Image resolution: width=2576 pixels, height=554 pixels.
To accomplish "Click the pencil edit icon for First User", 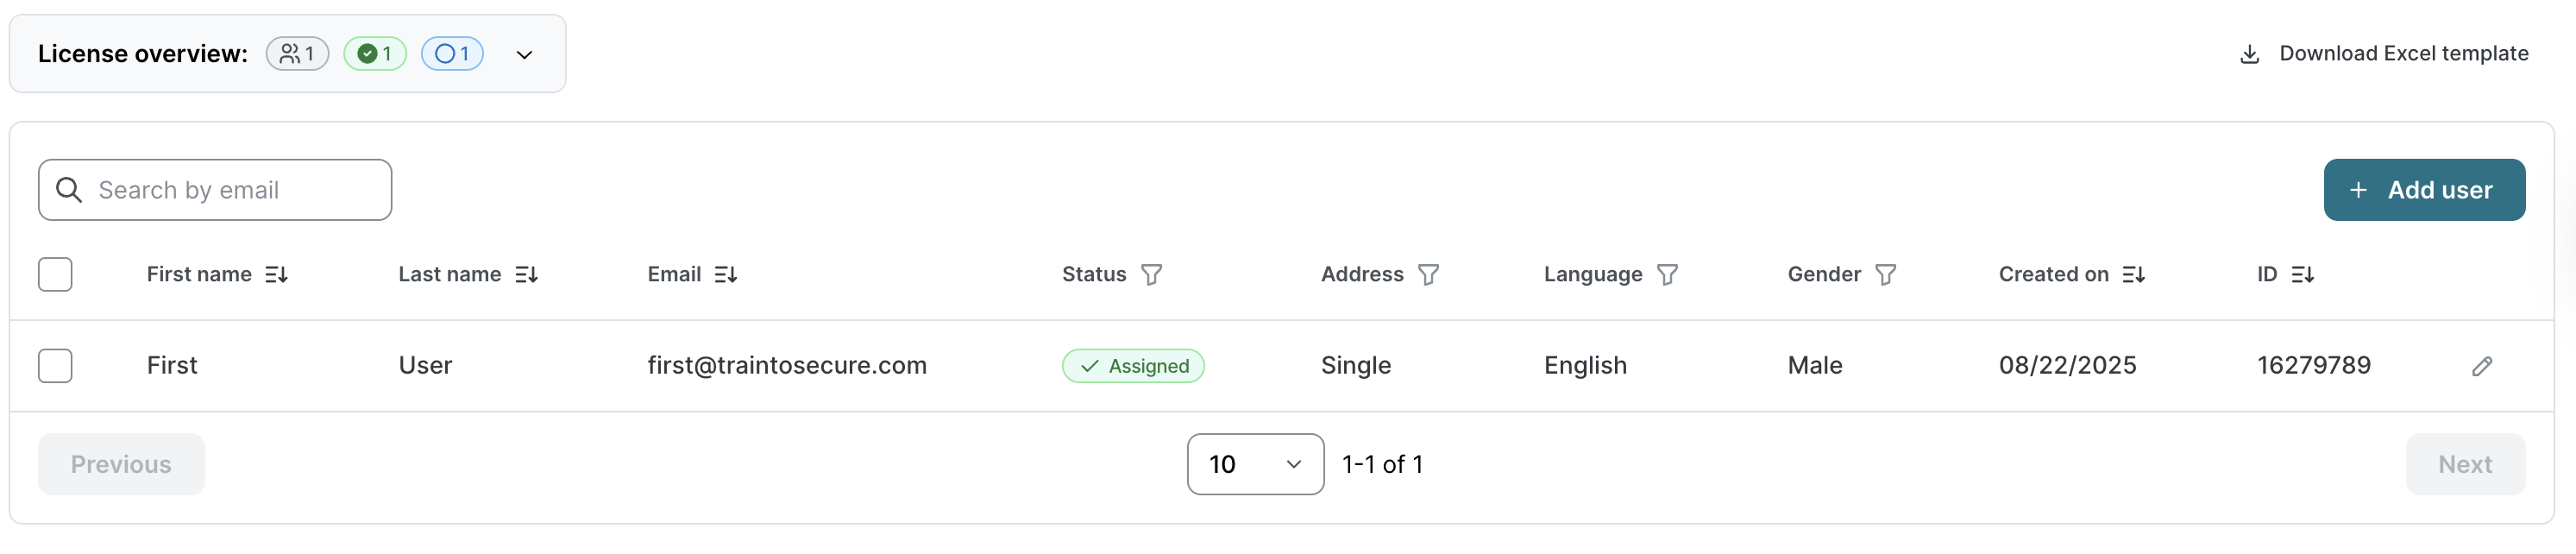I will click(2481, 366).
